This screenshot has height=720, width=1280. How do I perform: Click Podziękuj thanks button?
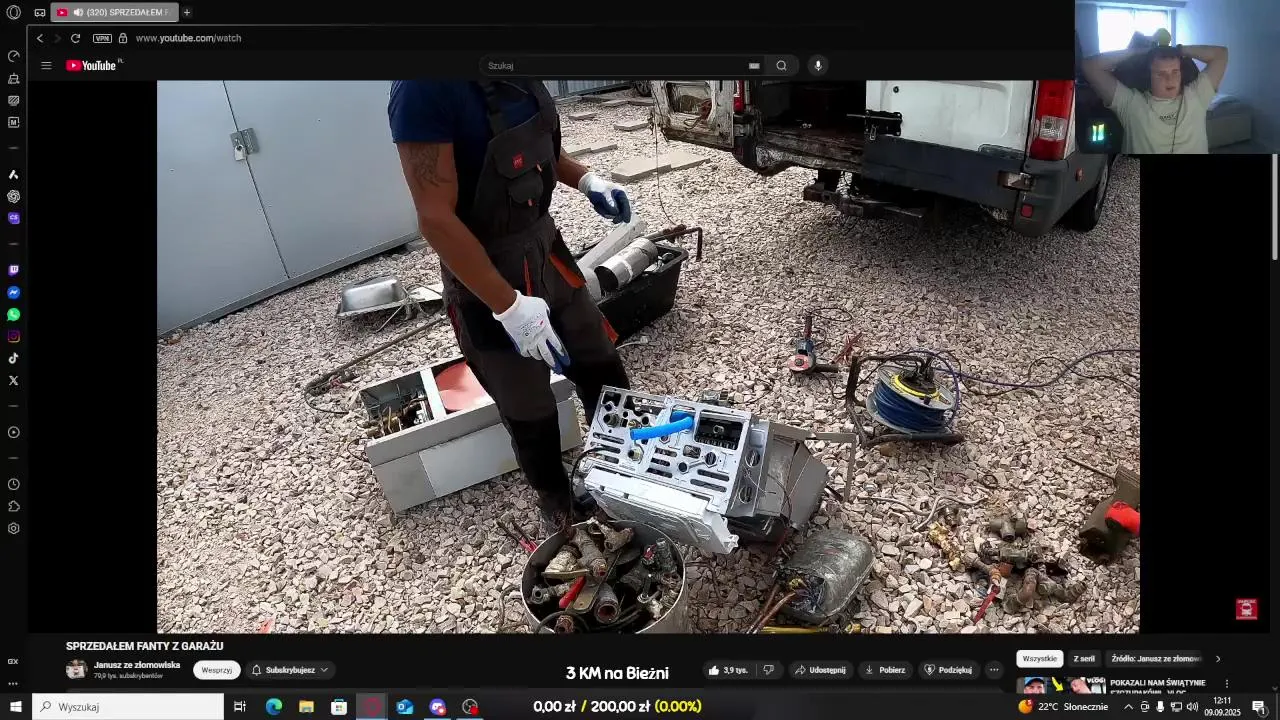948,670
